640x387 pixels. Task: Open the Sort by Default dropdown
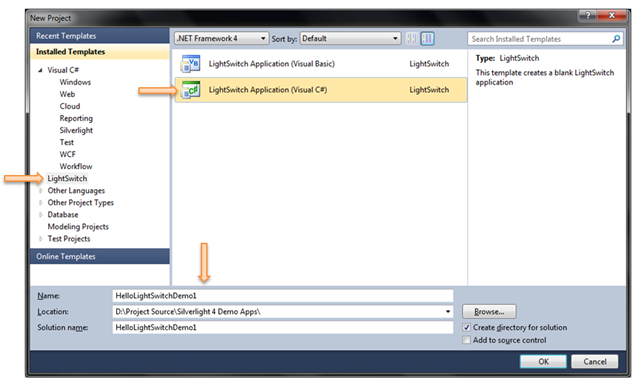350,38
